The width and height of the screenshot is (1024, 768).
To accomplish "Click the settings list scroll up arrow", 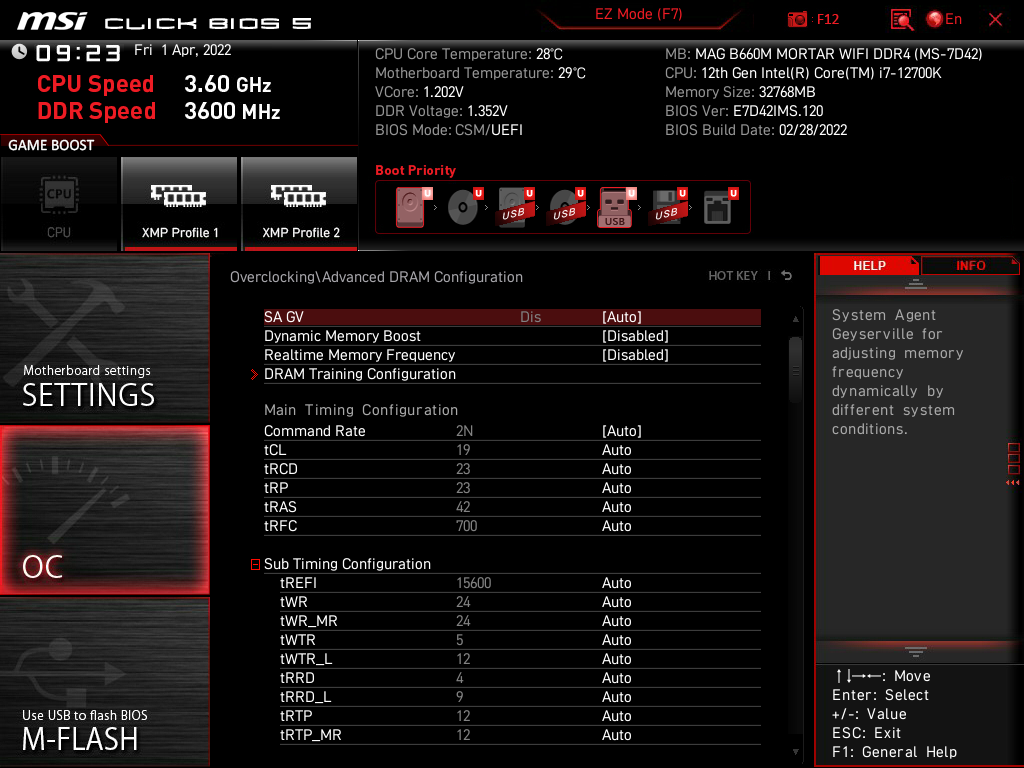I will coord(795,319).
